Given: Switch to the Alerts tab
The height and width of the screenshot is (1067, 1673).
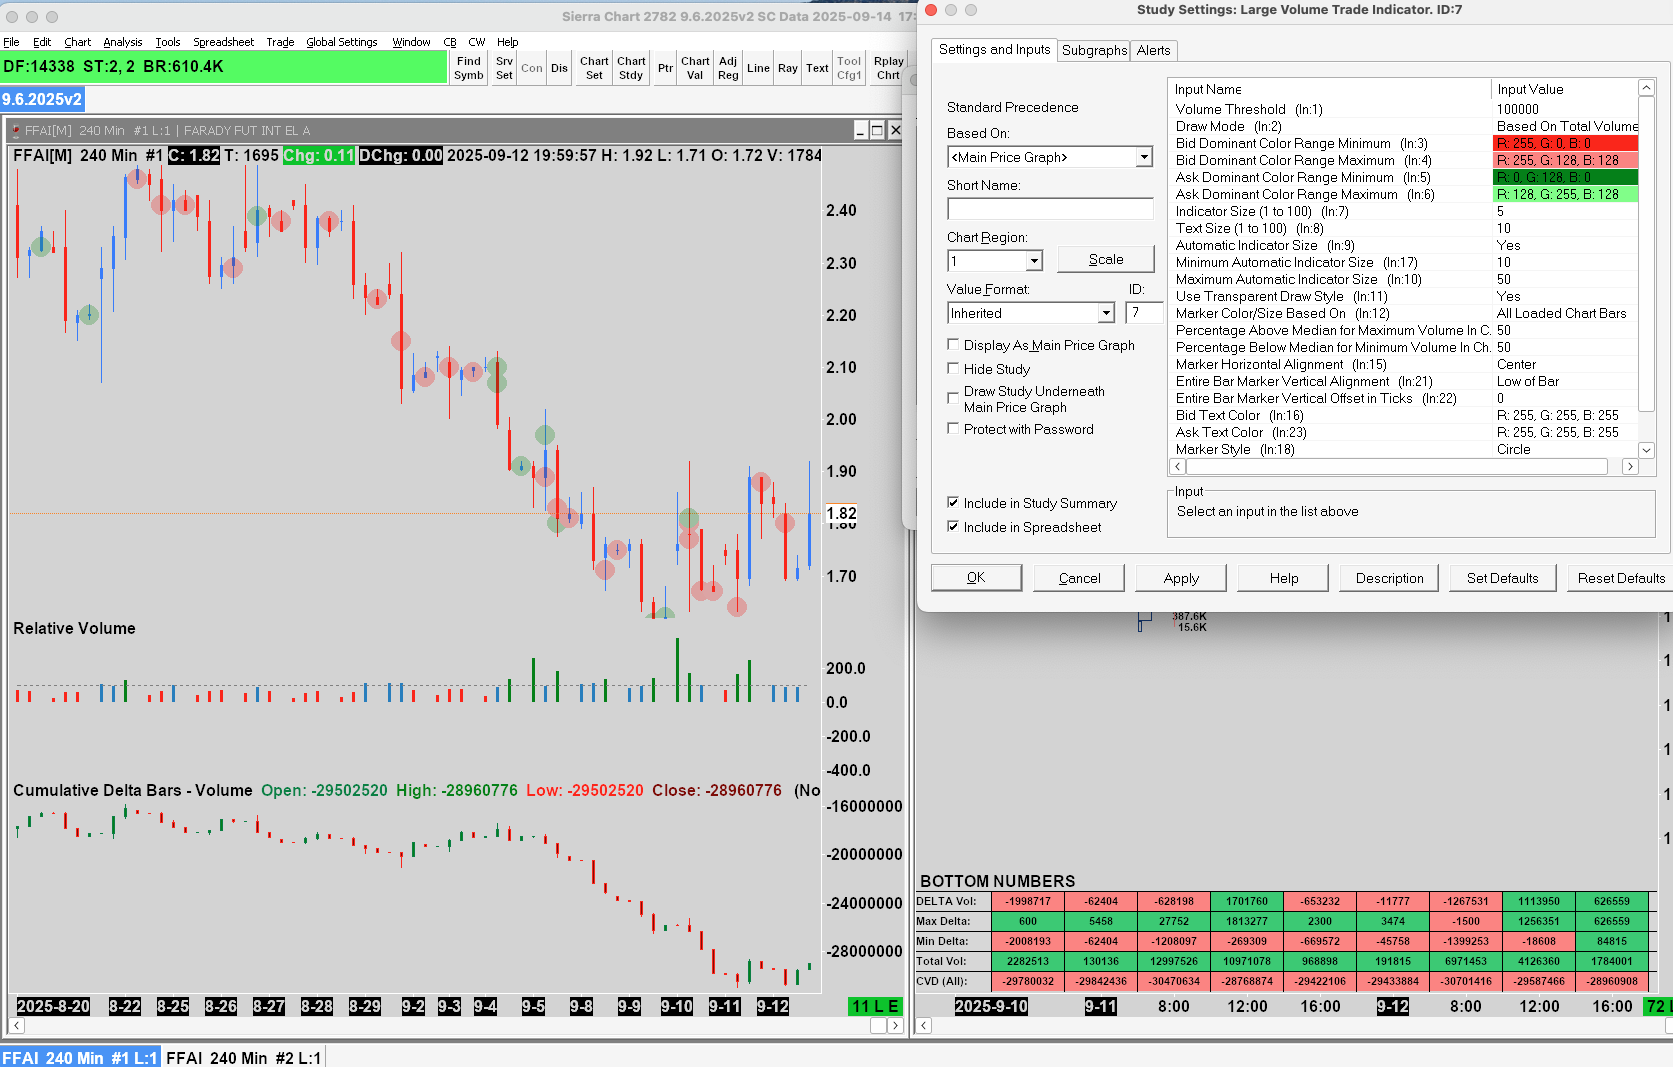Looking at the screenshot, I should [x=1154, y=50].
